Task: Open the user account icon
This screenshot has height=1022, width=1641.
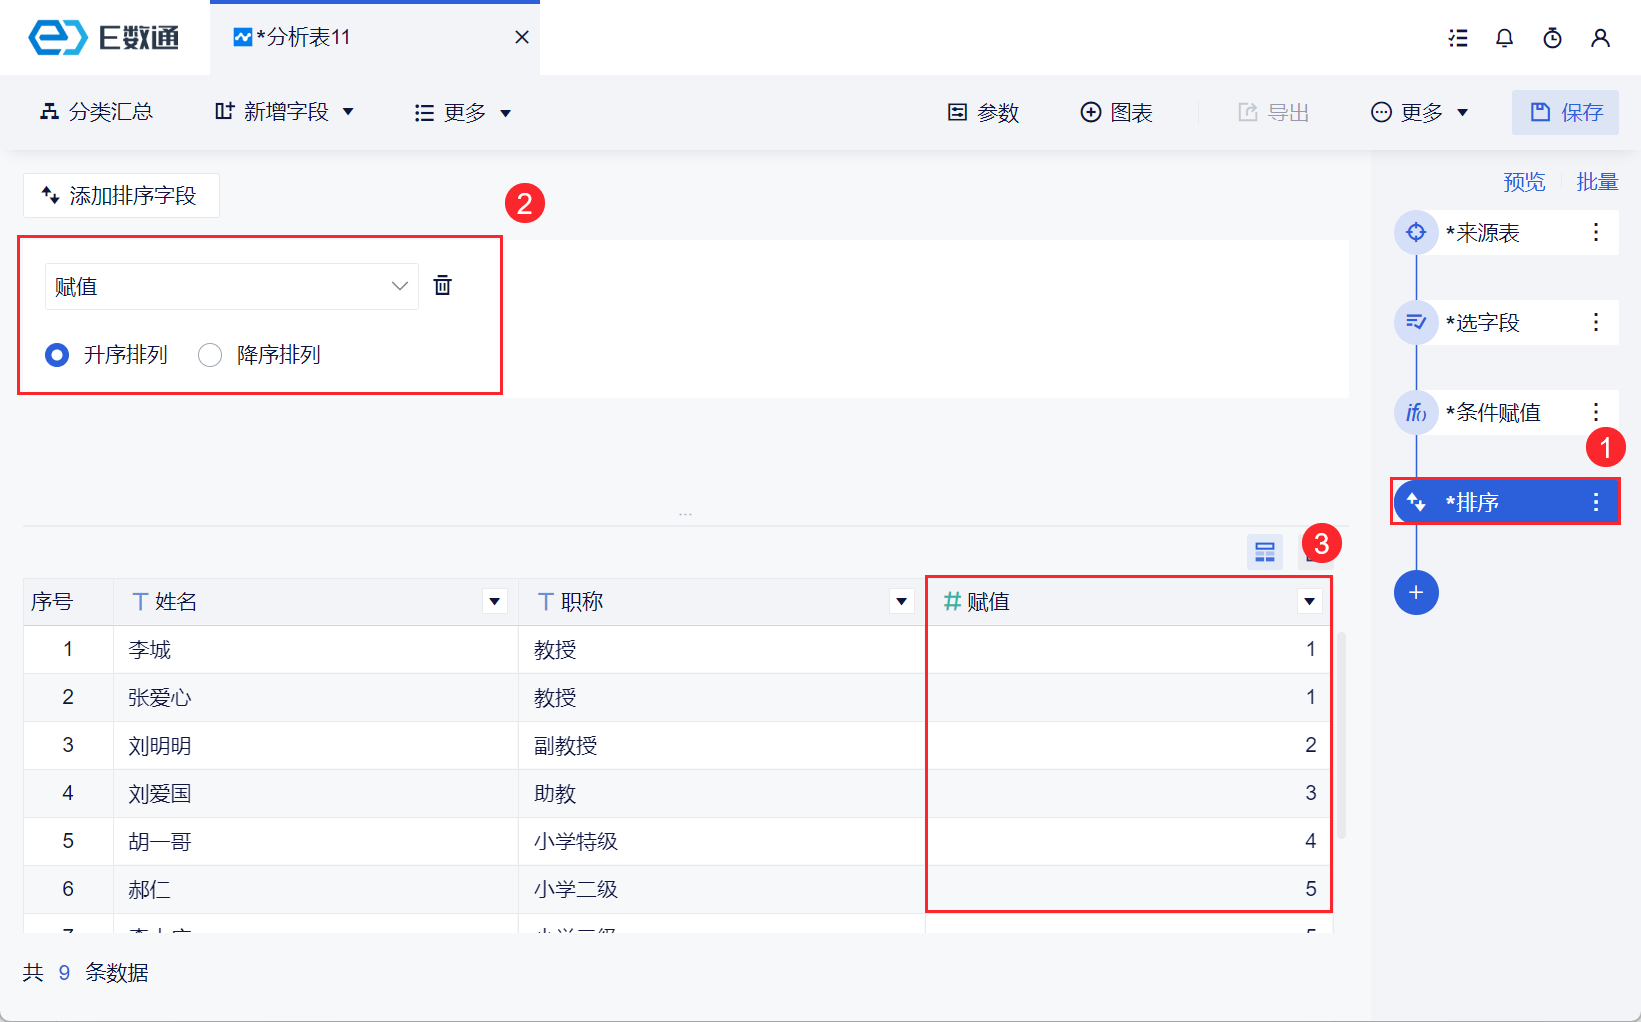Action: coord(1600,38)
